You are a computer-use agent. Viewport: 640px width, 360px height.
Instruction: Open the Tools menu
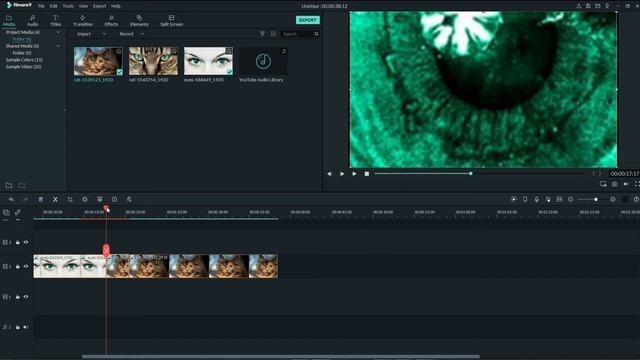[68, 6]
